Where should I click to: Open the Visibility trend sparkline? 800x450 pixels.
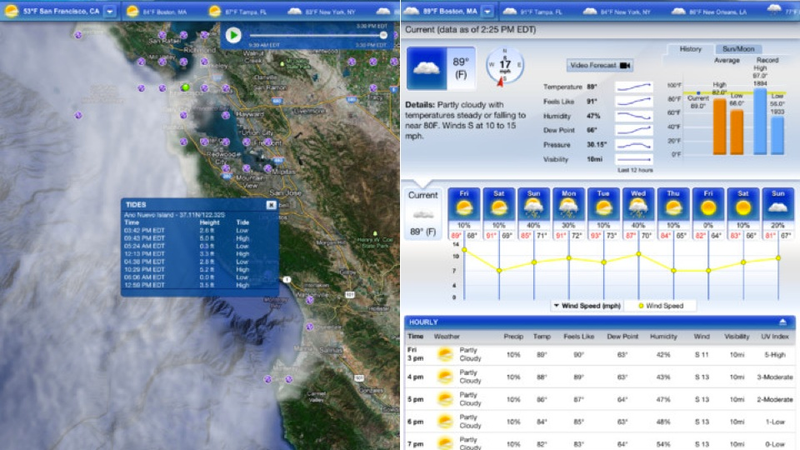[x=634, y=159]
